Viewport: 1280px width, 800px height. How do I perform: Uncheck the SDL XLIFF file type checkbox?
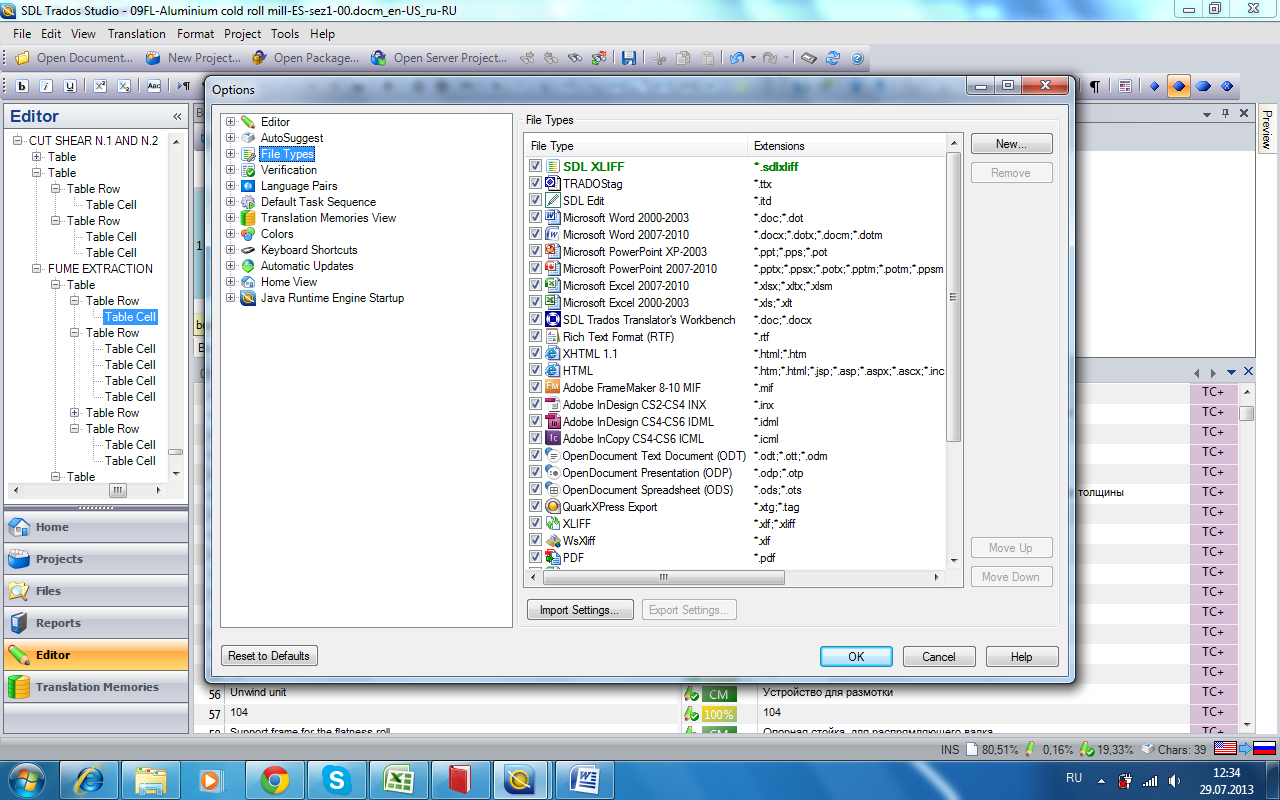[536, 166]
